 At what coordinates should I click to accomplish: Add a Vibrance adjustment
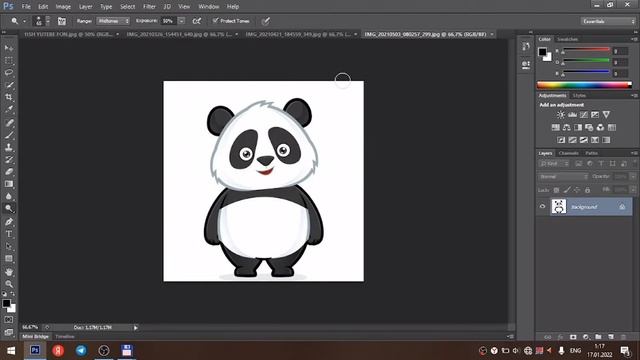coord(607,115)
